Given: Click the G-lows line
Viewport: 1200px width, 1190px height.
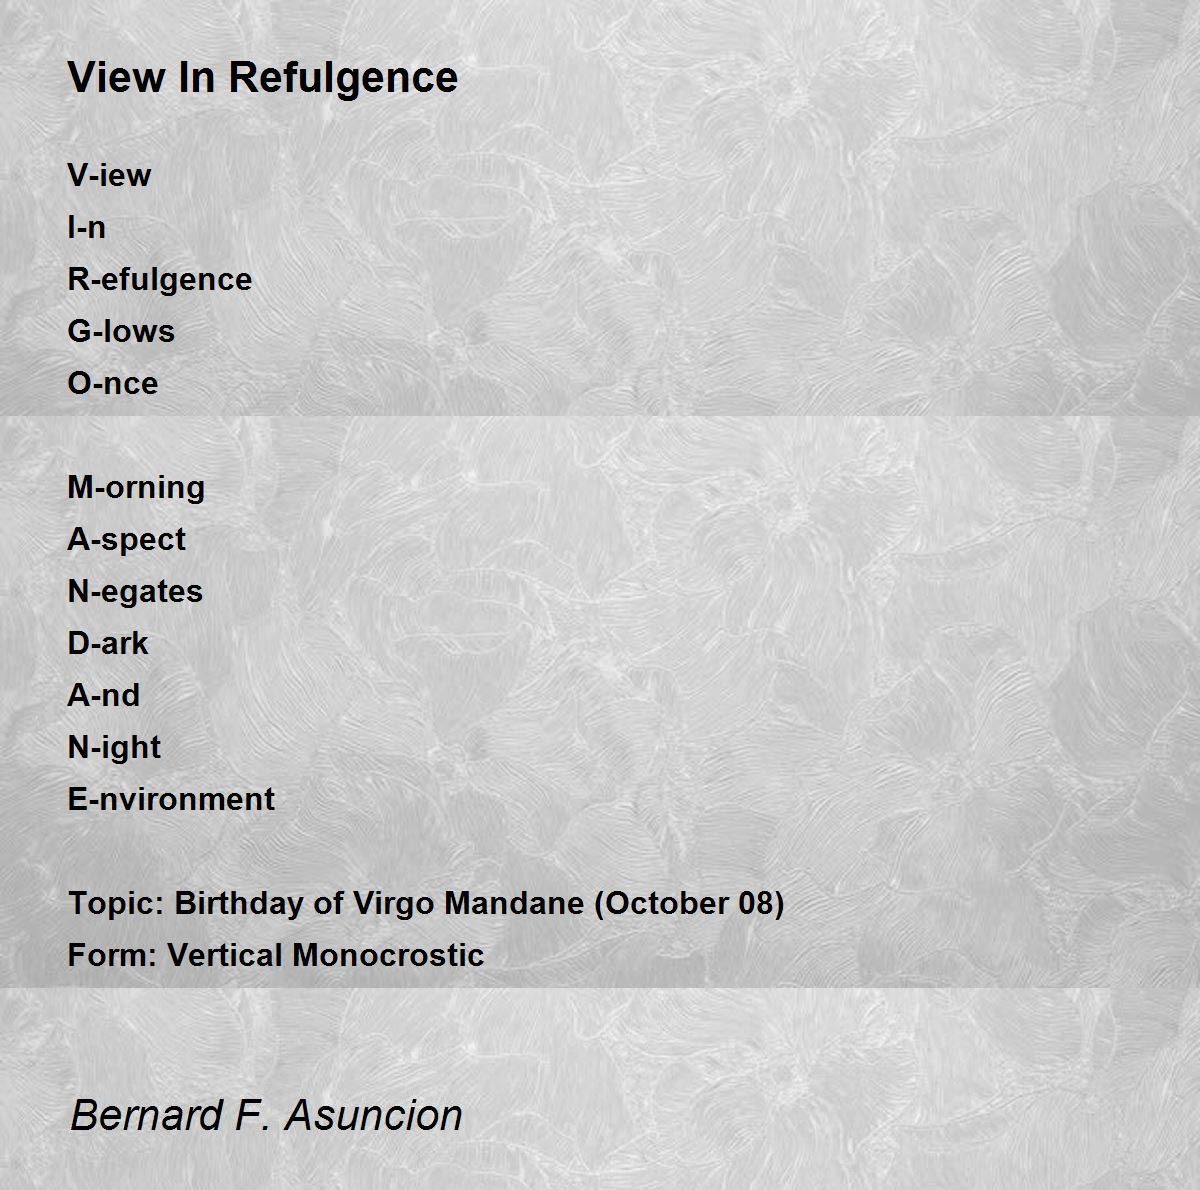Looking at the screenshot, I should (121, 331).
